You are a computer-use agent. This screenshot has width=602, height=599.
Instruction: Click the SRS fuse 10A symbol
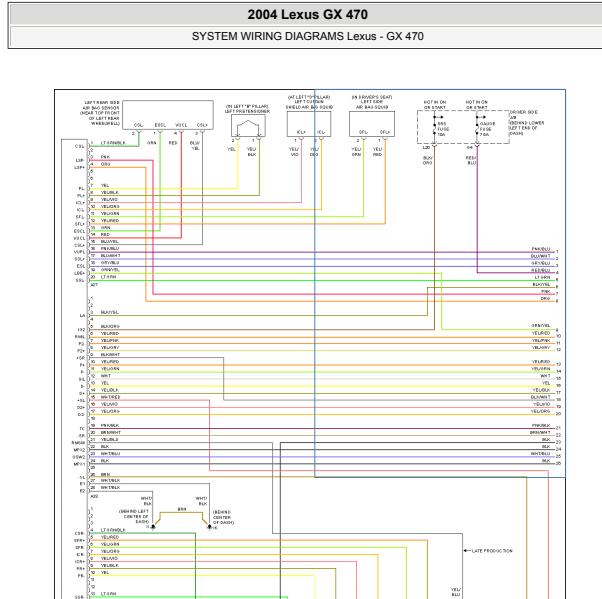tap(435, 127)
